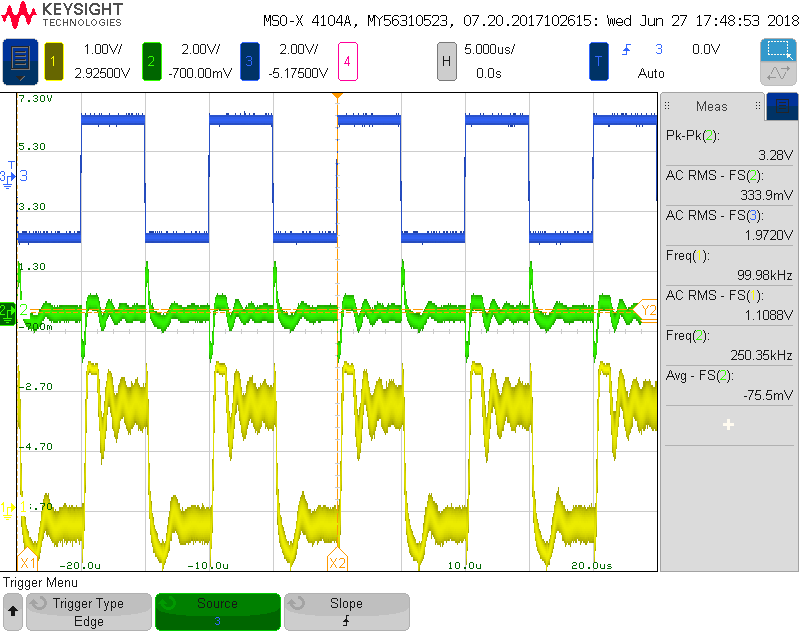This screenshot has height=632, width=800.
Task: Select the Meas sidebar tab
Action: 712,106
